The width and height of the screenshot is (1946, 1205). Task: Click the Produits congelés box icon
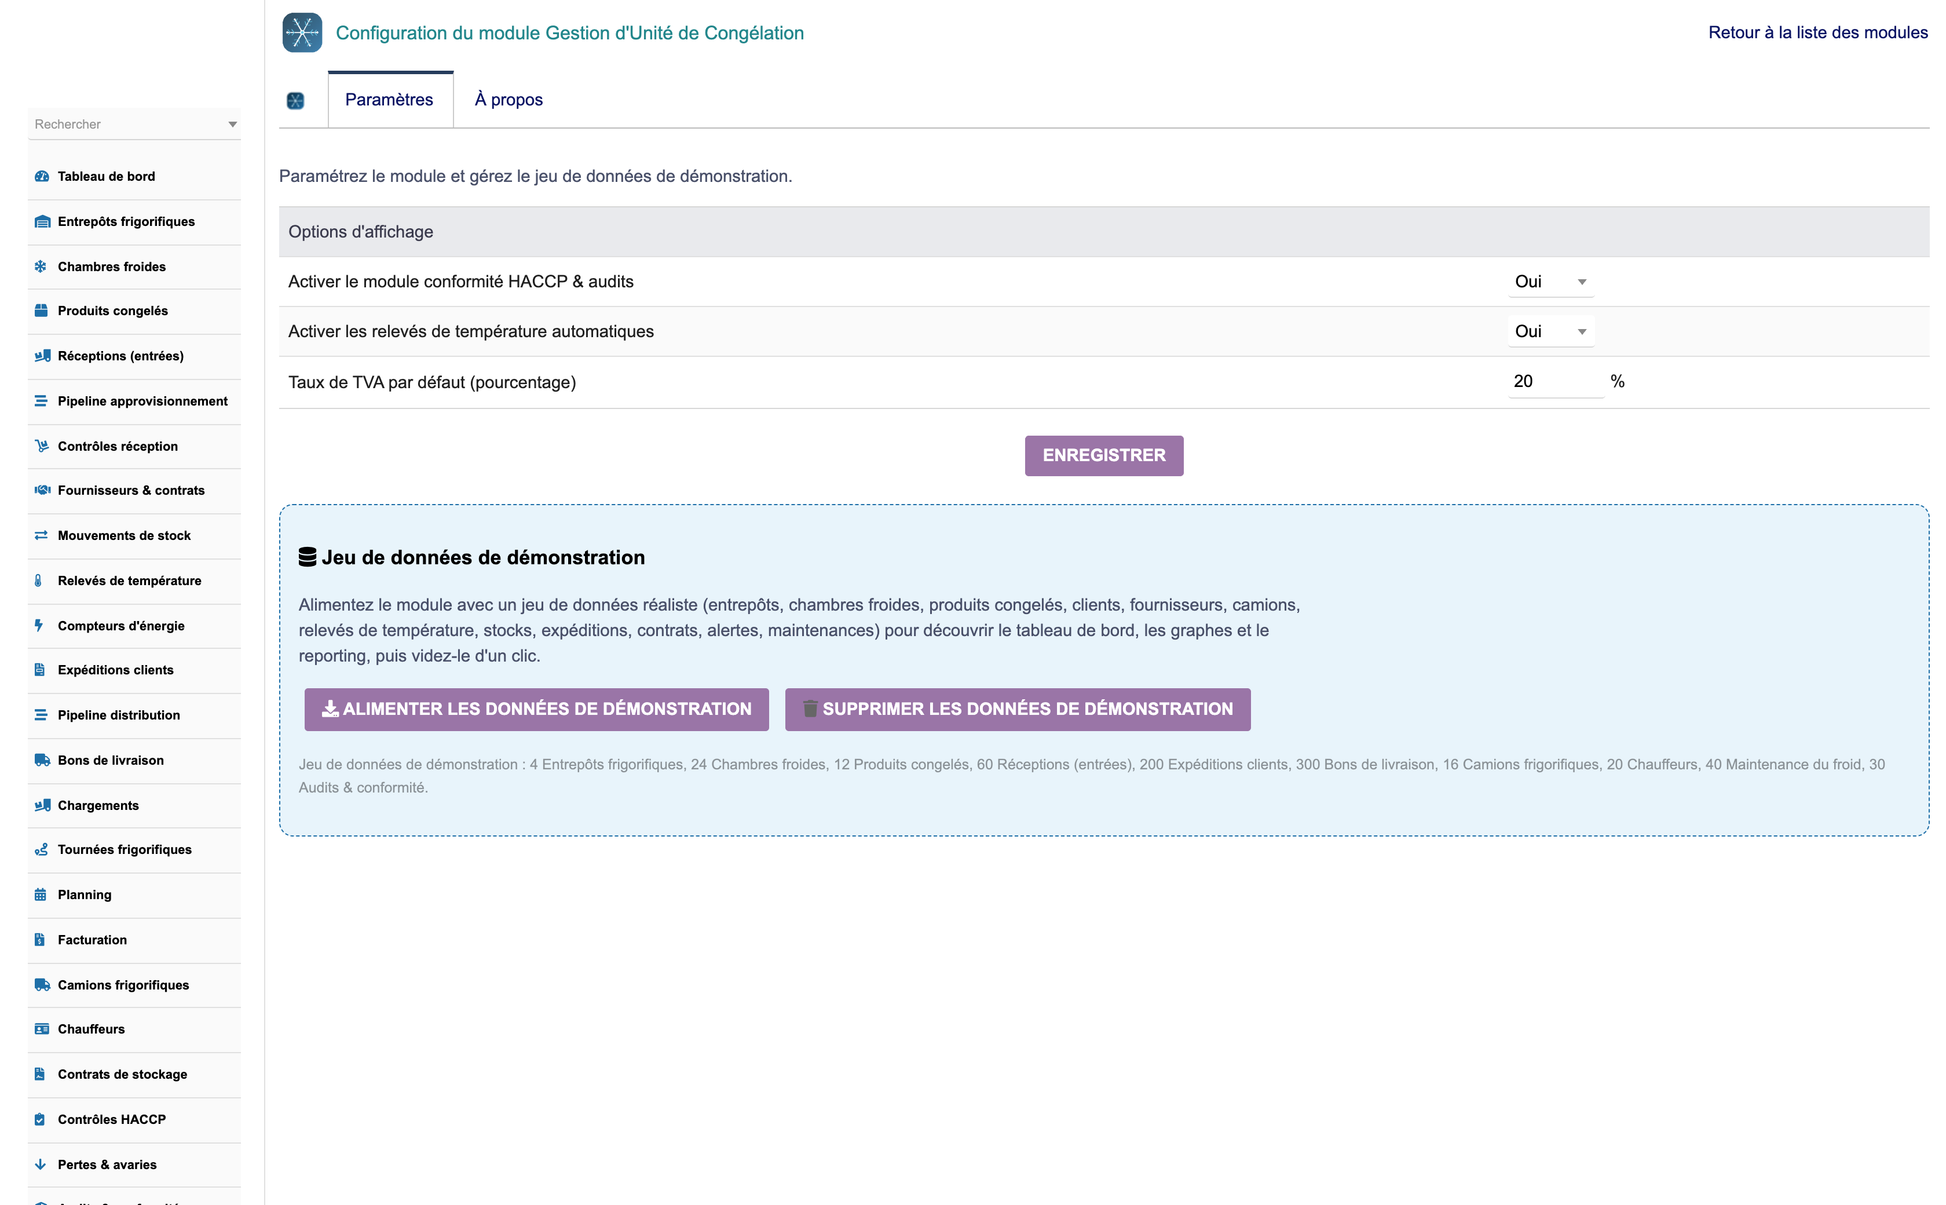click(41, 311)
